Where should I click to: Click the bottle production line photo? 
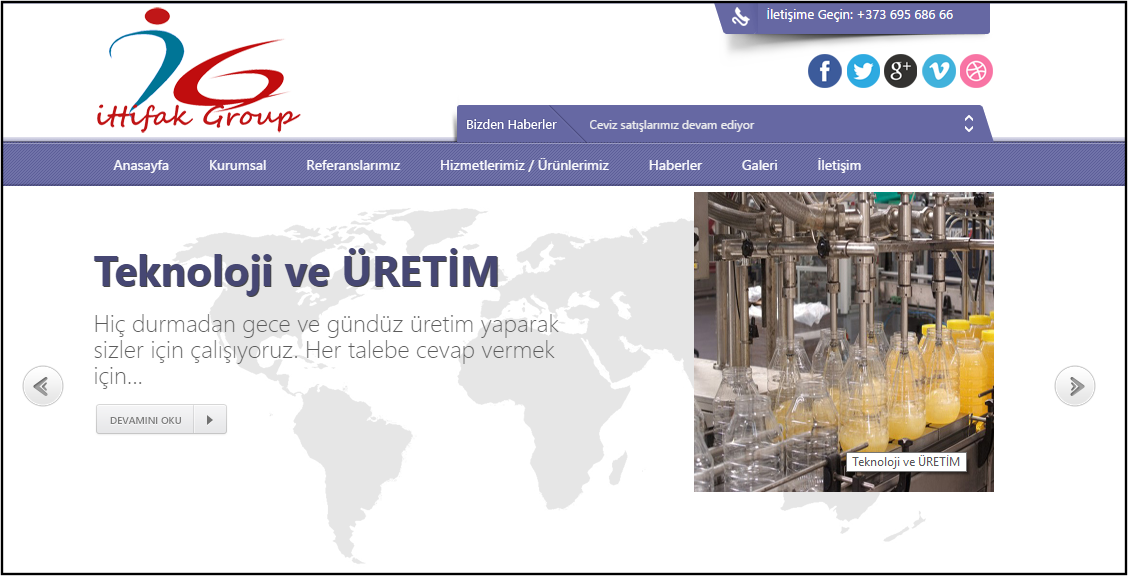click(844, 342)
